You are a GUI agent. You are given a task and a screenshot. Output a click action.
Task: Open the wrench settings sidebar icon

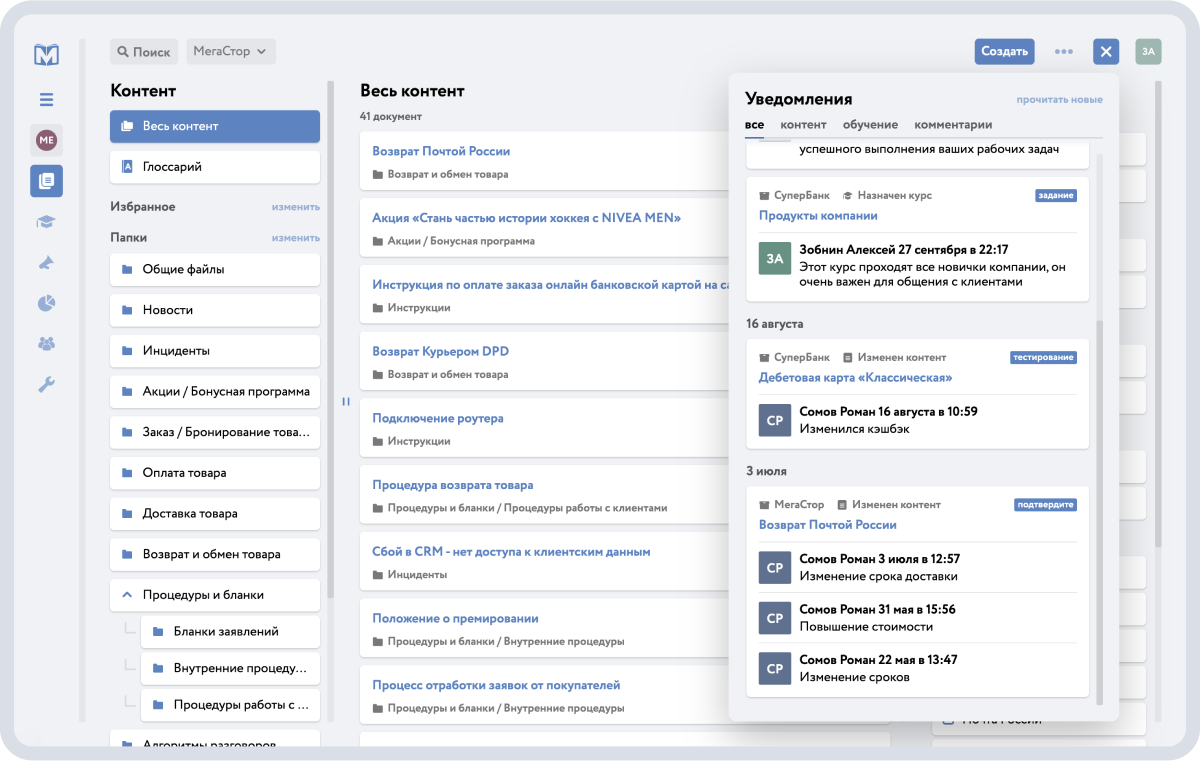tap(46, 384)
